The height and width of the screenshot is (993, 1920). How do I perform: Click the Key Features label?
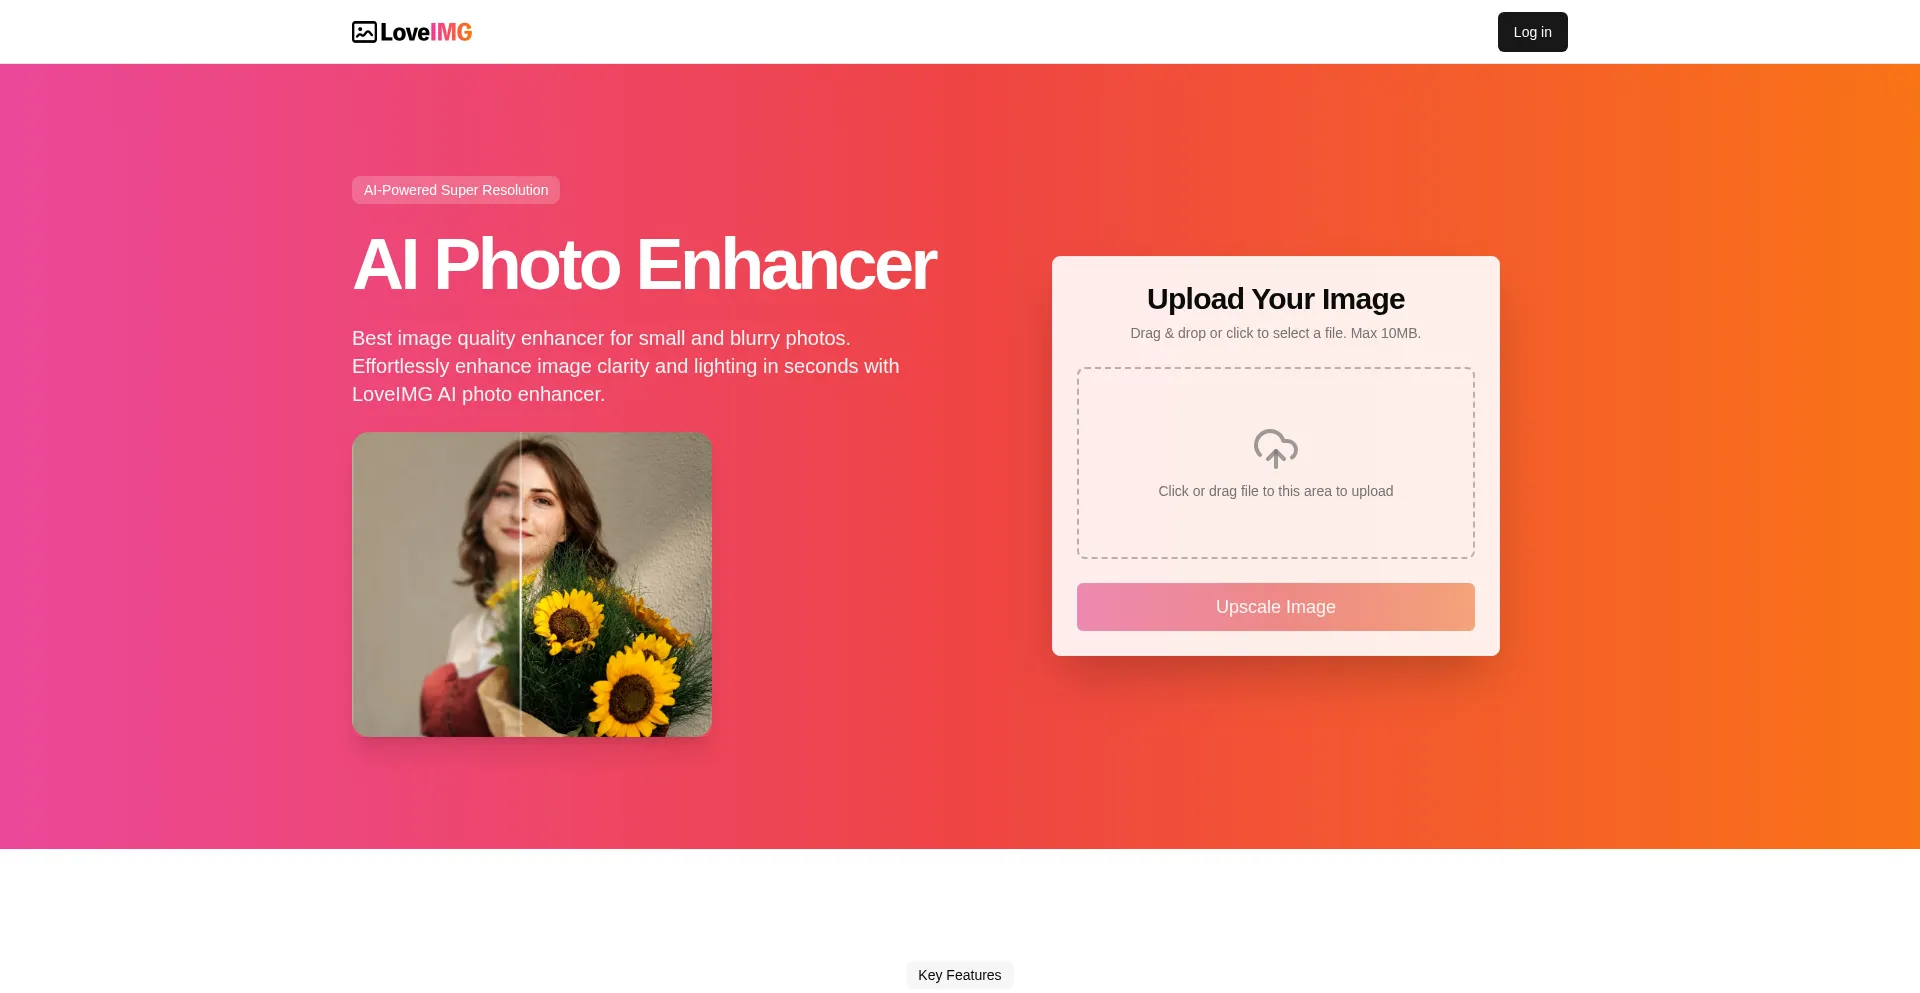(x=960, y=975)
